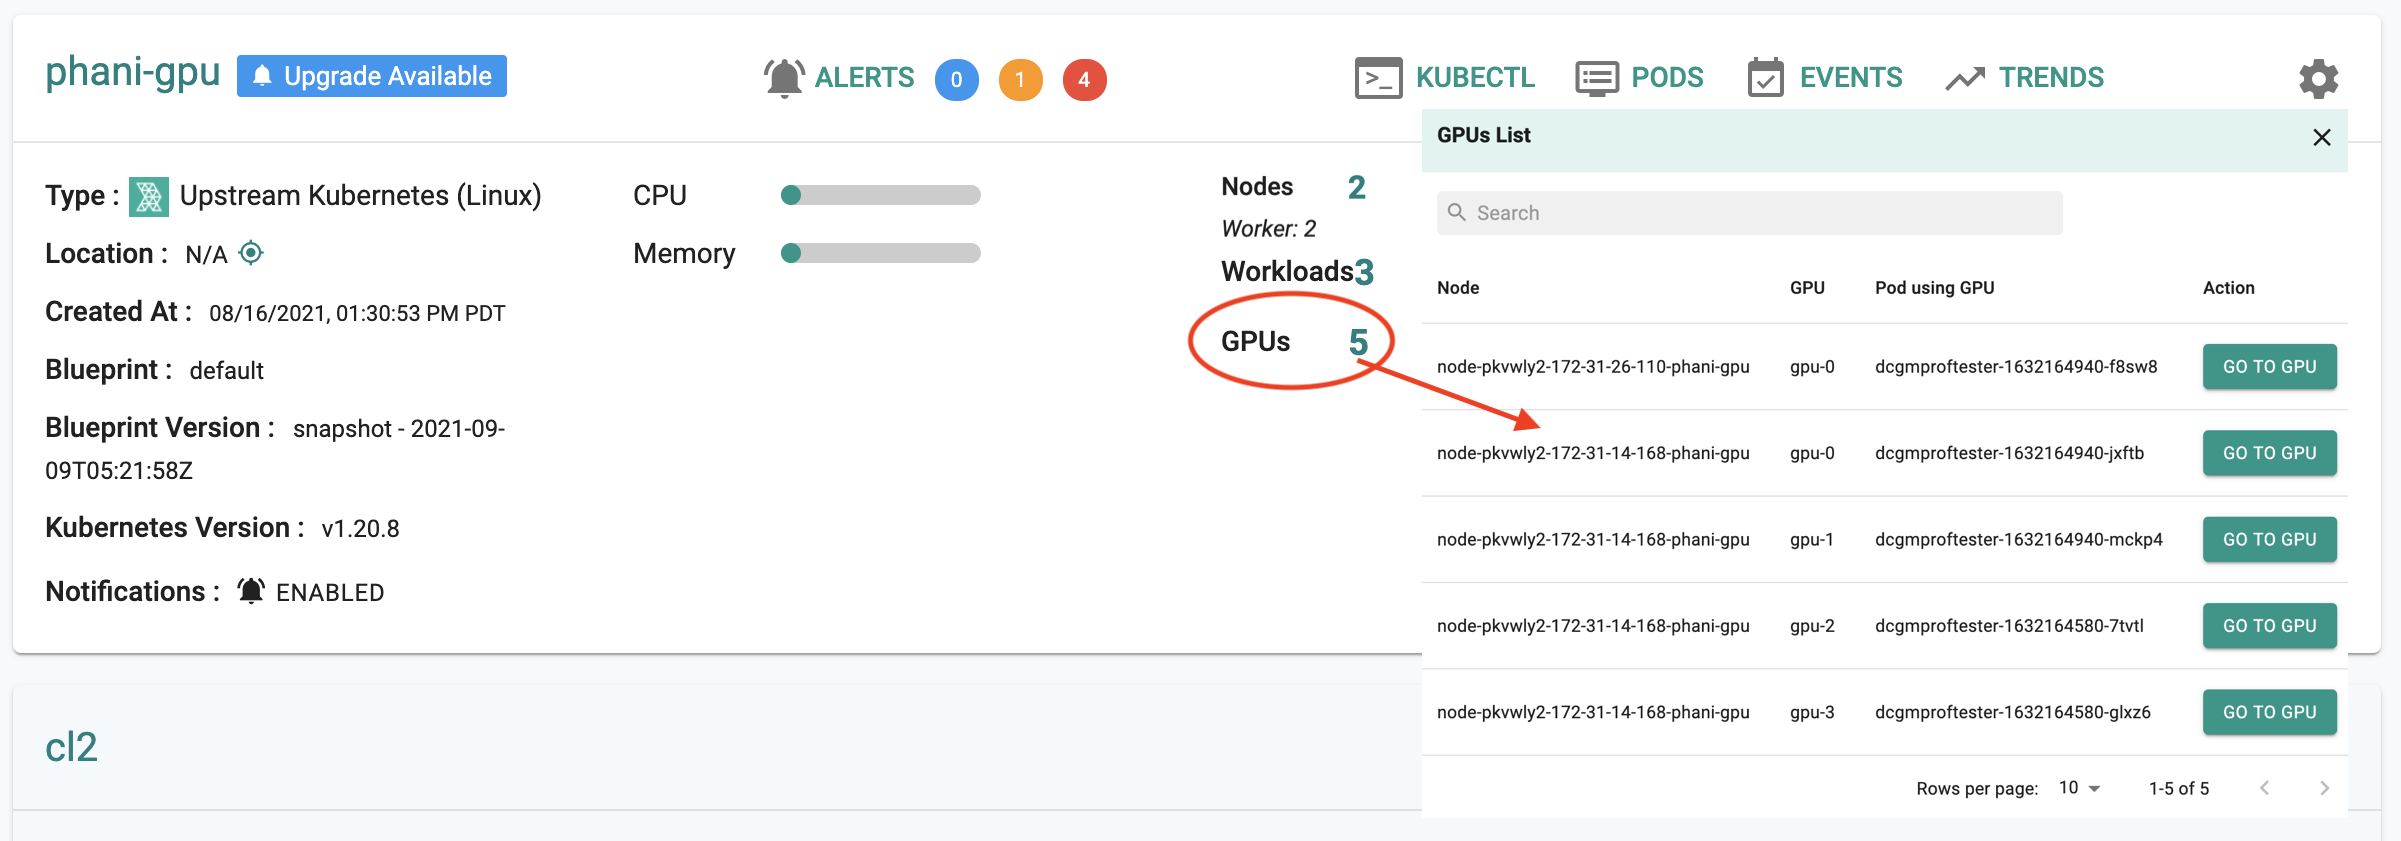Click the orange alert count 1 badge
The image size is (2401, 841).
coord(1020,80)
